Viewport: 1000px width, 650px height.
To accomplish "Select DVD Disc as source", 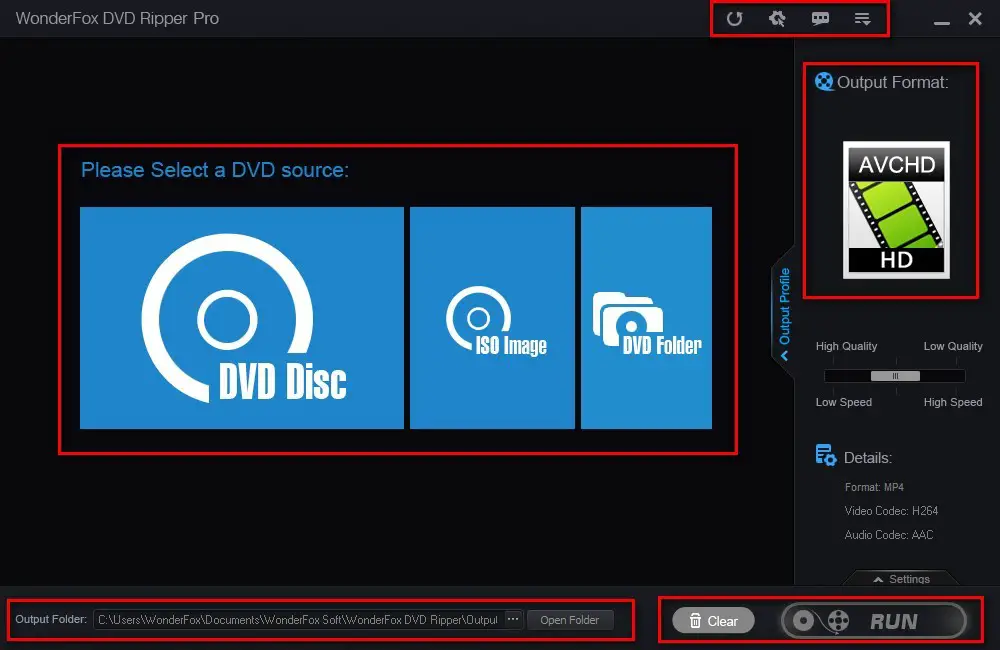I will (242, 318).
